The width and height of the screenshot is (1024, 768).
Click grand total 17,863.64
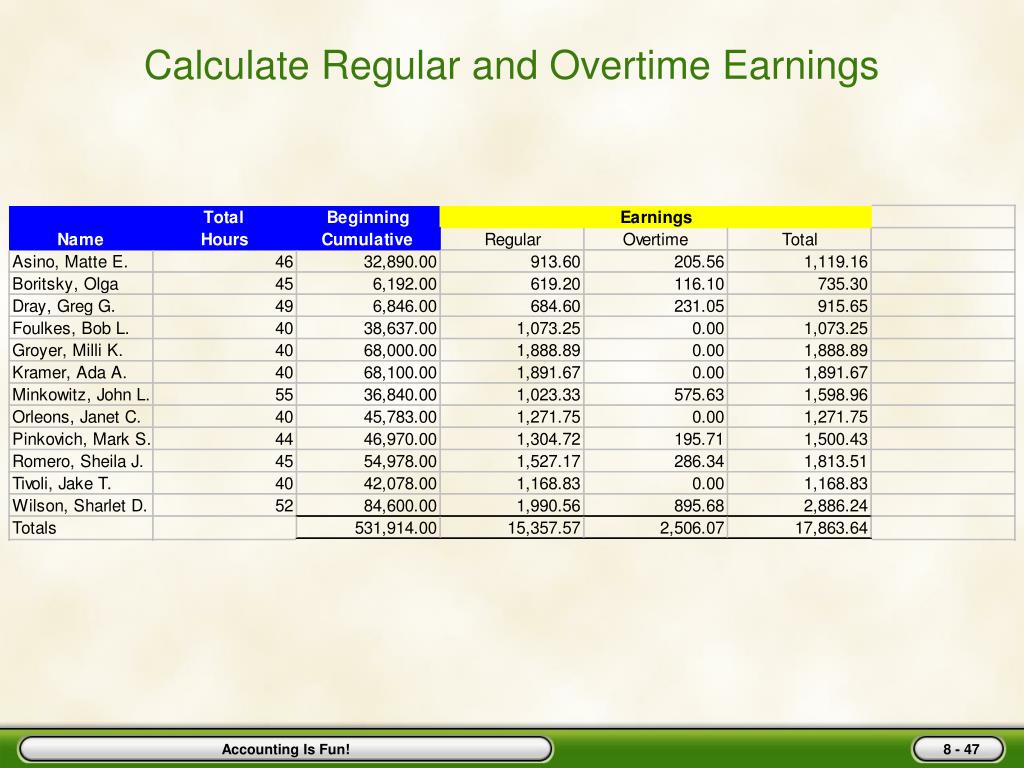831,528
